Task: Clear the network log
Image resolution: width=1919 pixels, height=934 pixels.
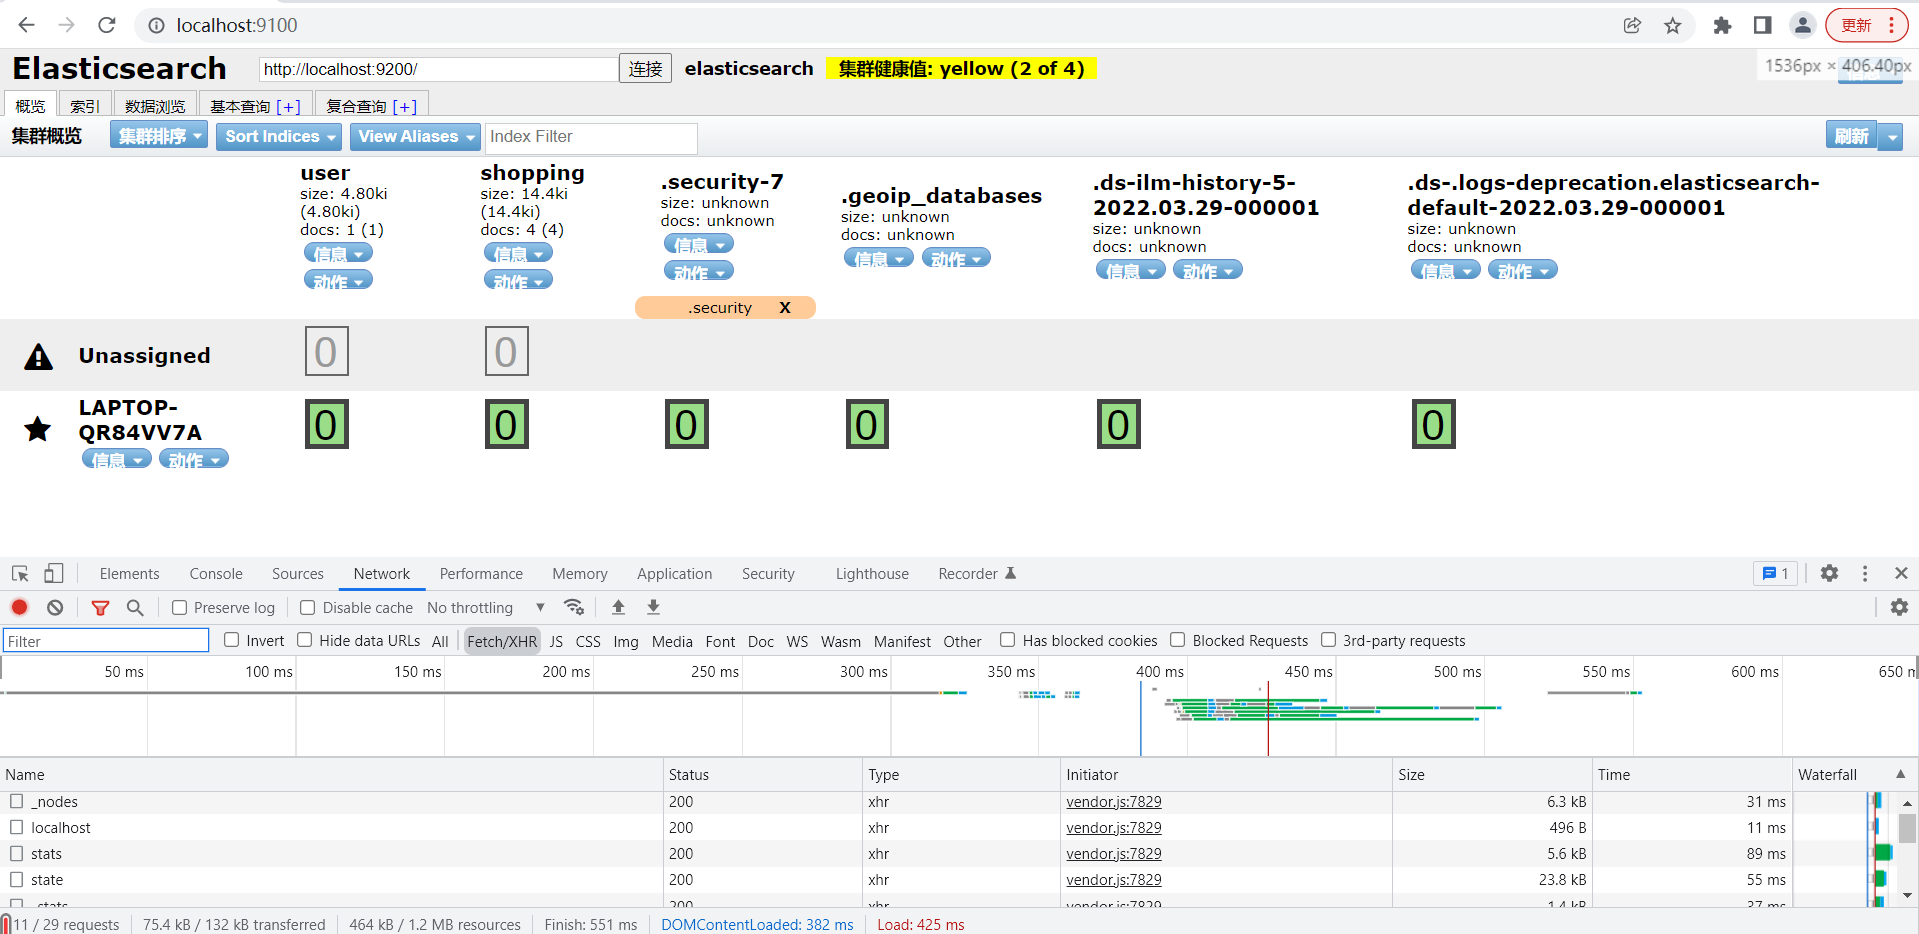Action: (x=55, y=607)
